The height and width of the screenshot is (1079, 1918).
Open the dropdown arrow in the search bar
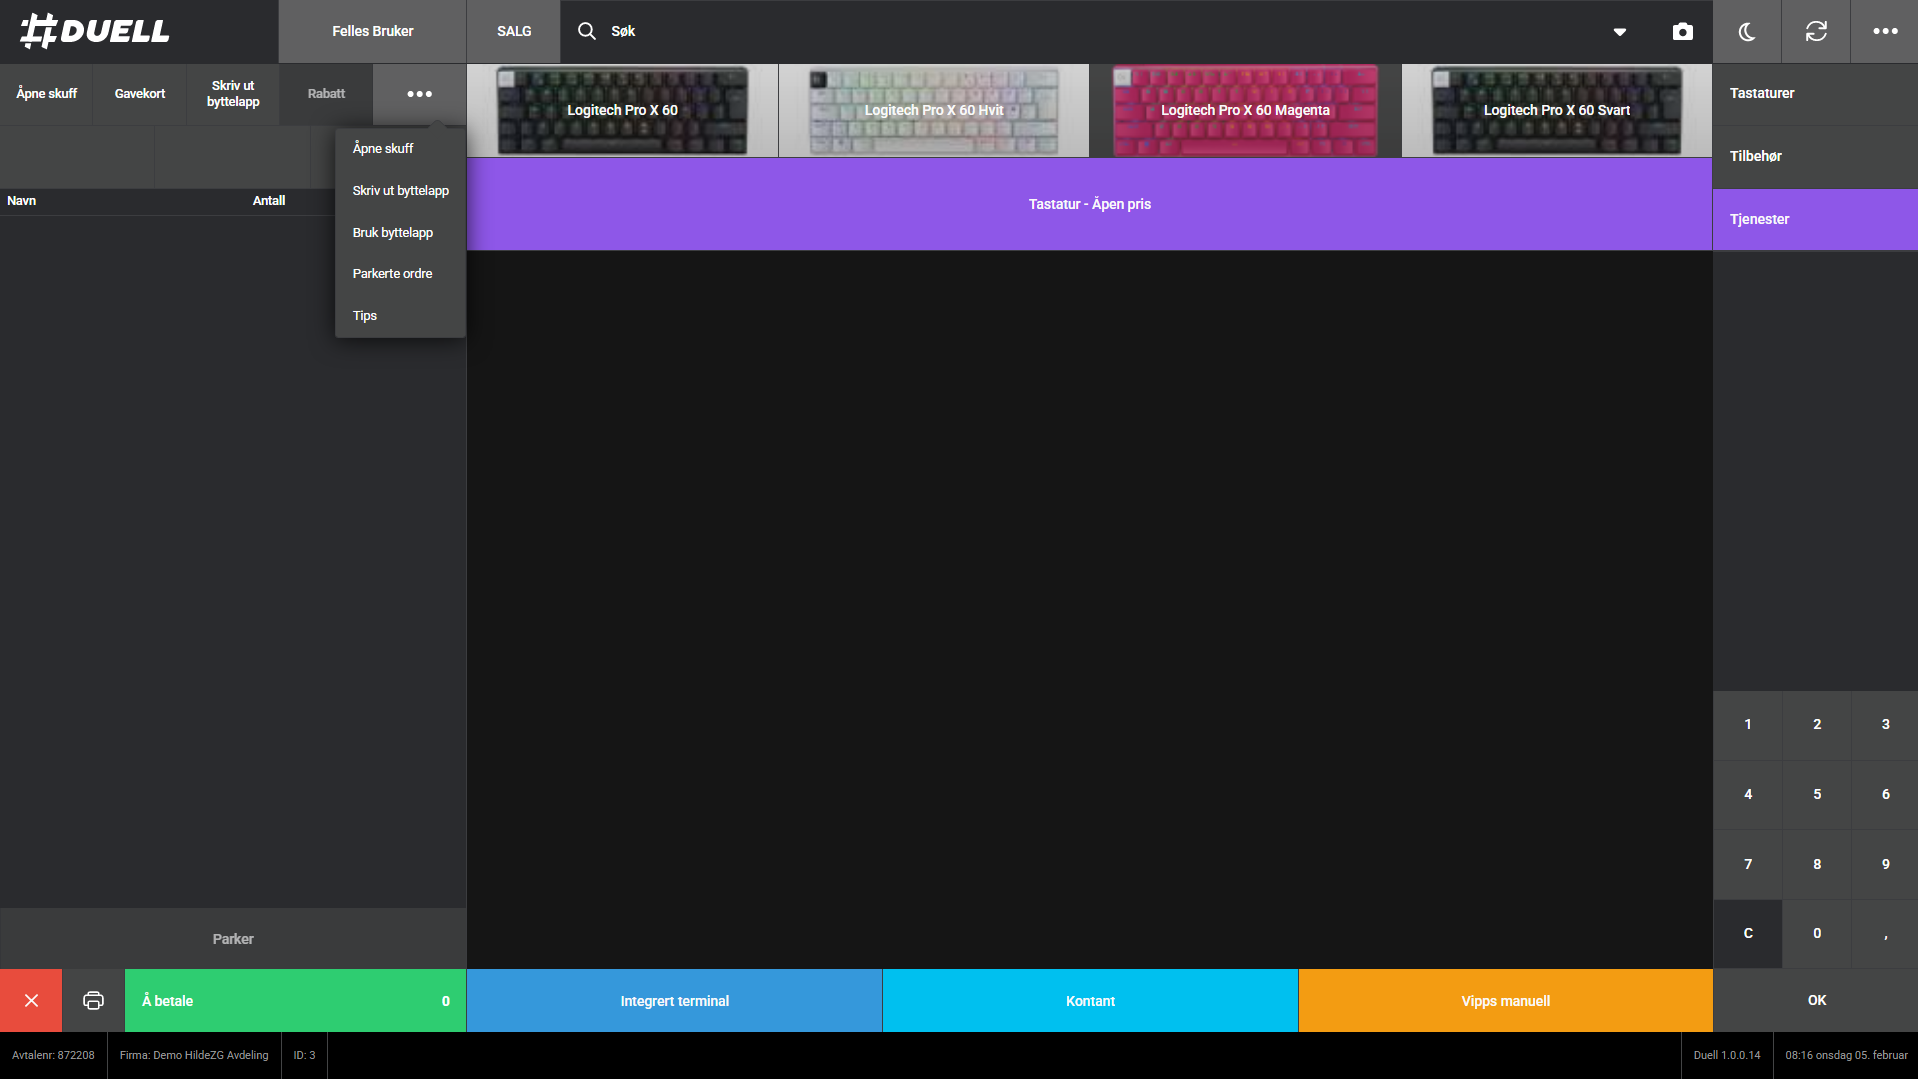click(x=1620, y=32)
